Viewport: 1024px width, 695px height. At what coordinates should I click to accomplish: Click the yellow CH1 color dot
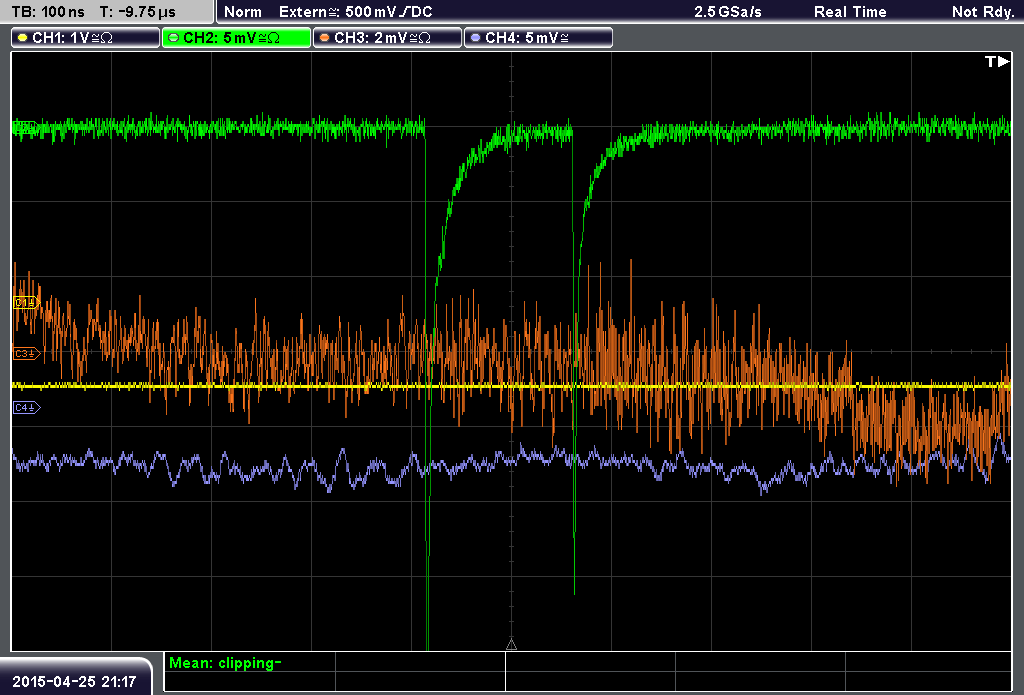coord(23,38)
